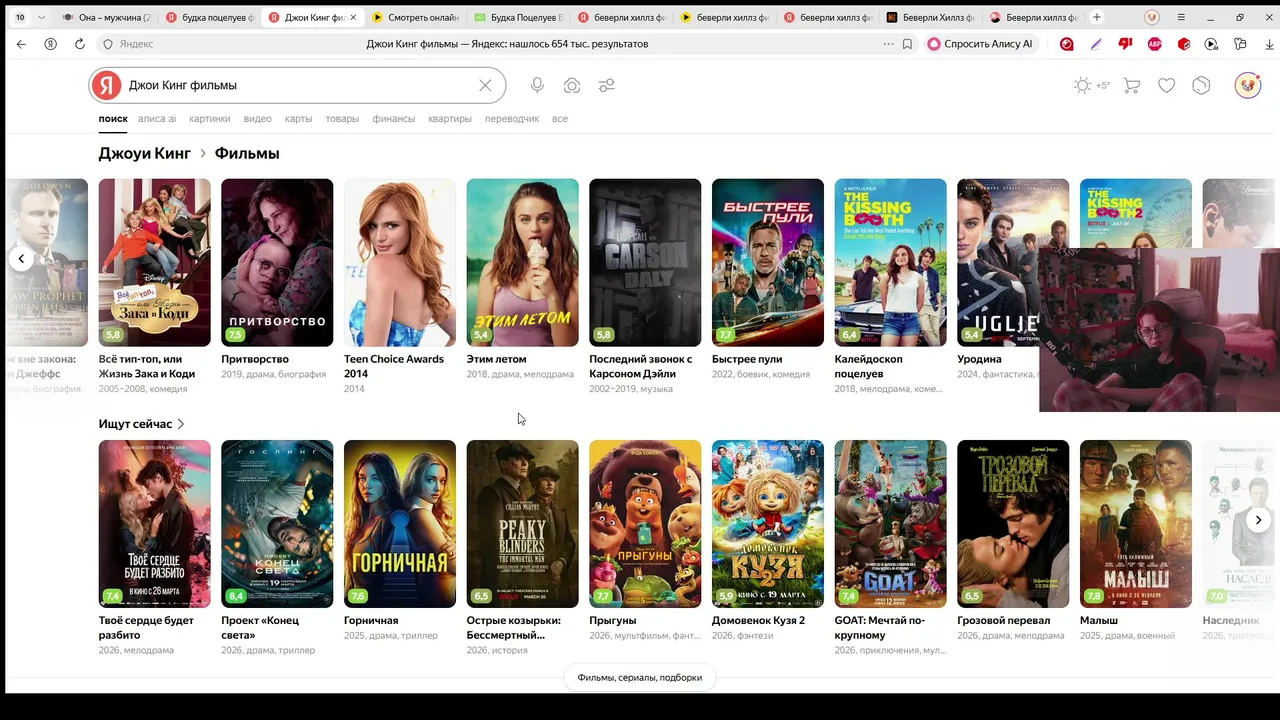Open the extensions puzzle icon
Screen dimensions: 1280x720
(x=1241, y=44)
